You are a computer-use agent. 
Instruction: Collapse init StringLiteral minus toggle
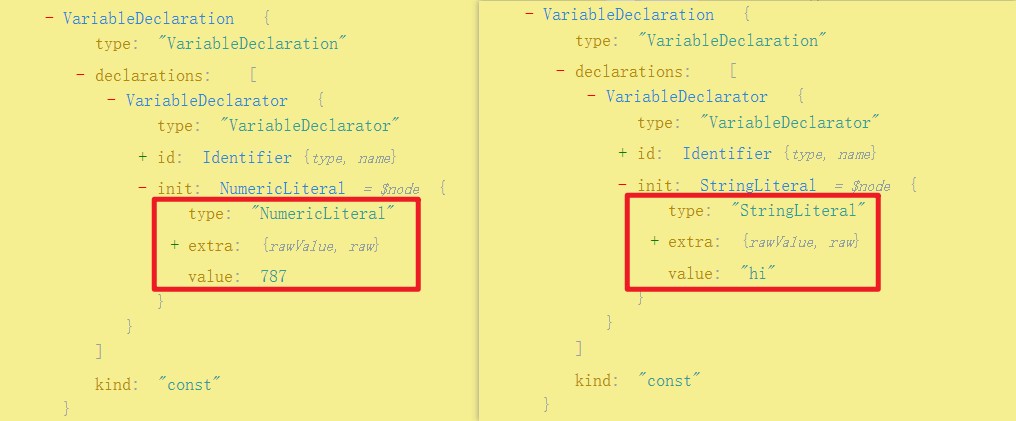[623, 185]
